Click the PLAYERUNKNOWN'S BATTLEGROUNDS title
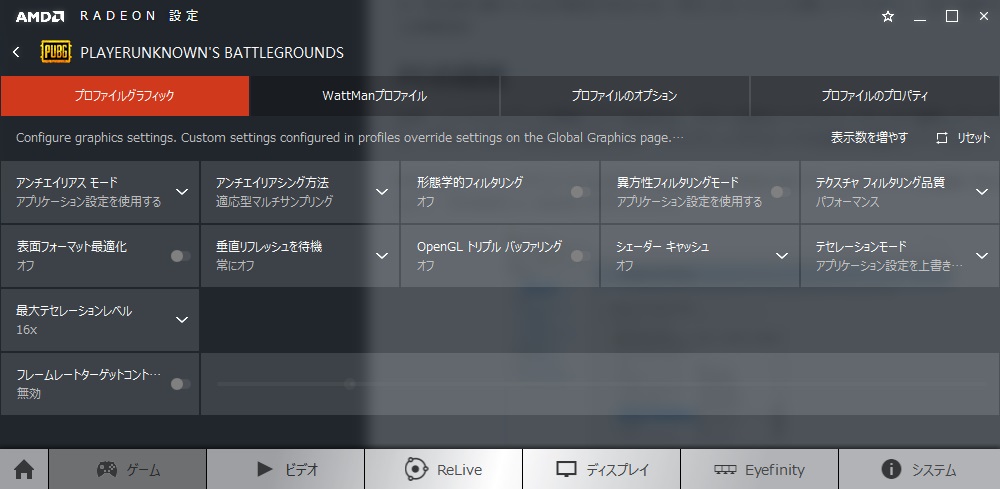 coord(212,52)
